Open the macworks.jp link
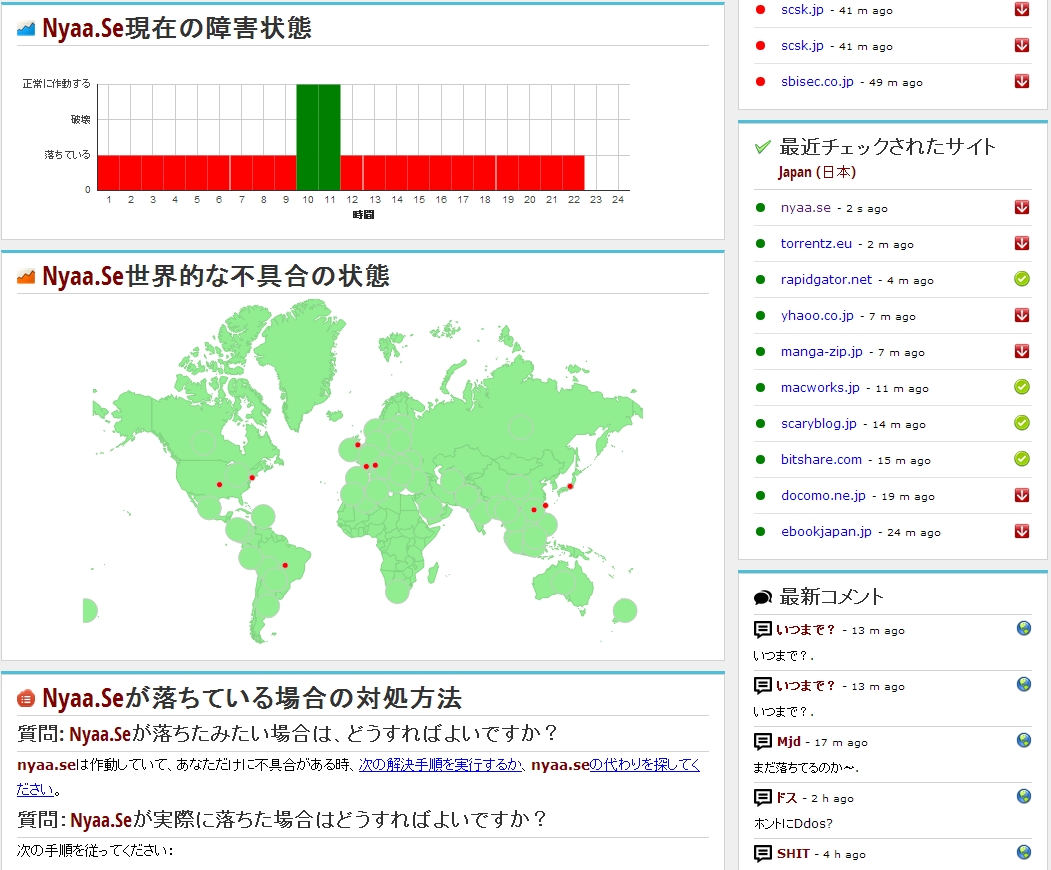The width and height of the screenshot is (1051, 870). 820,387
